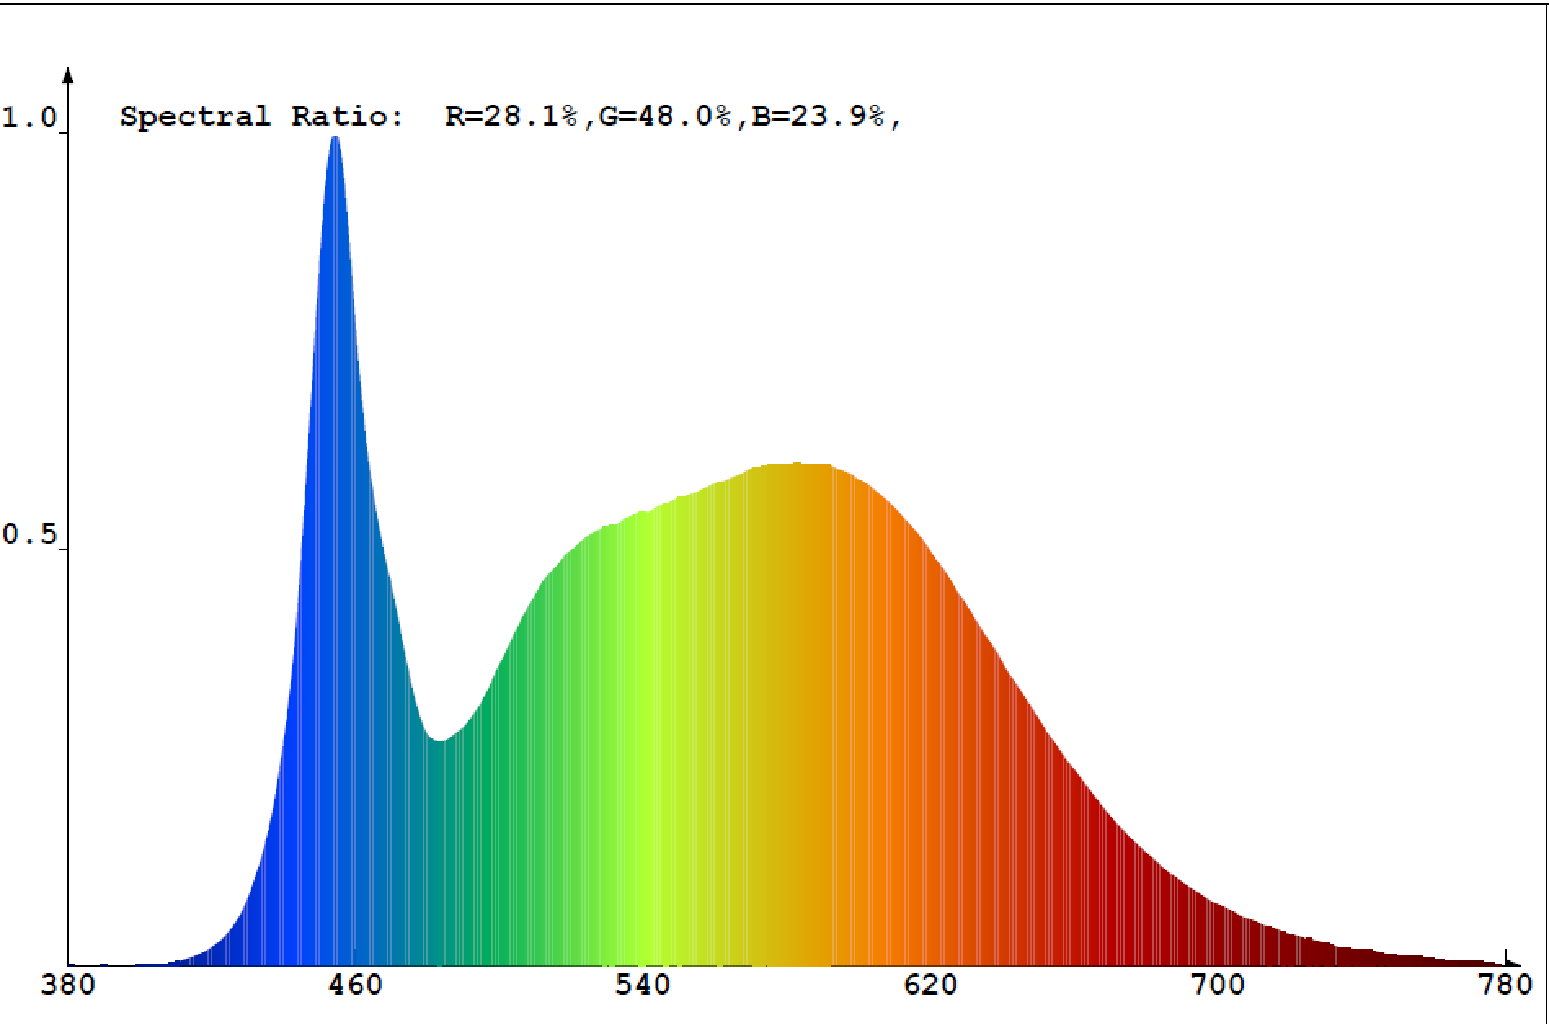Click the 1.0 intensity axis label
Viewport: 1549px width, 1024px height.
(x=29, y=118)
